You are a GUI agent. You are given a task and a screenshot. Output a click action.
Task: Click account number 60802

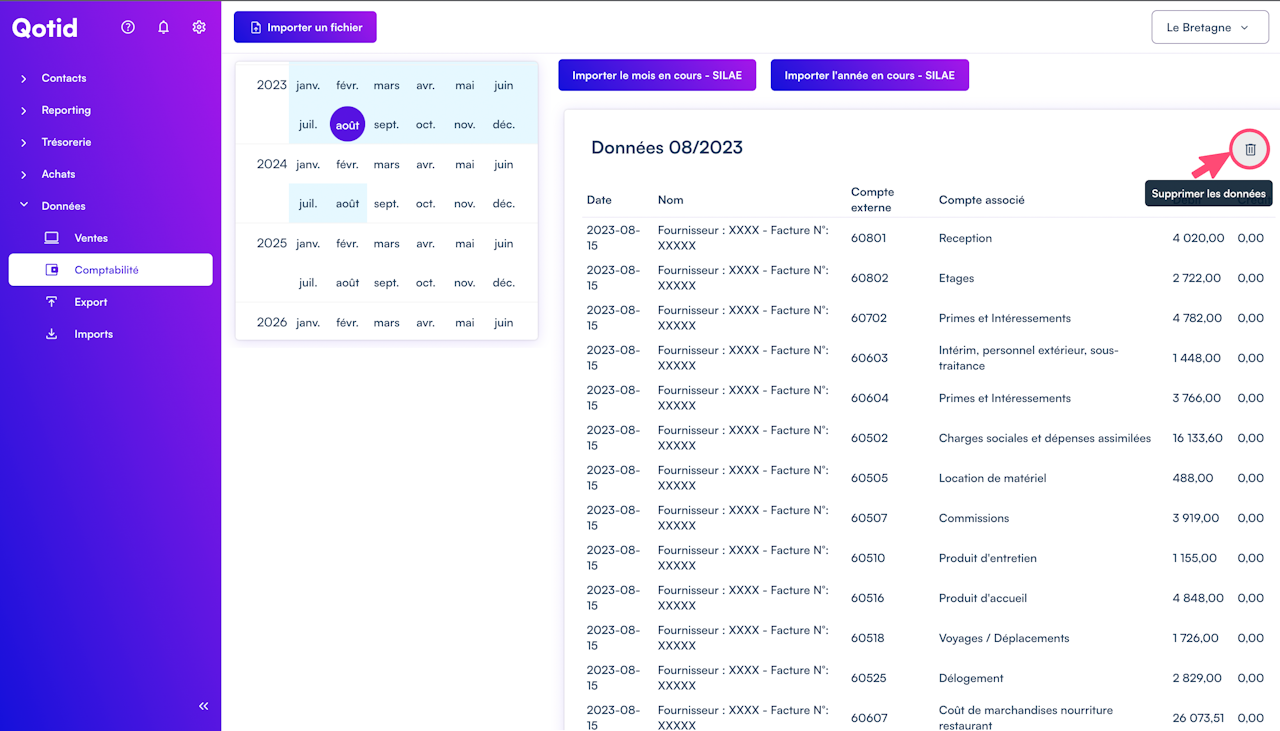coord(869,278)
